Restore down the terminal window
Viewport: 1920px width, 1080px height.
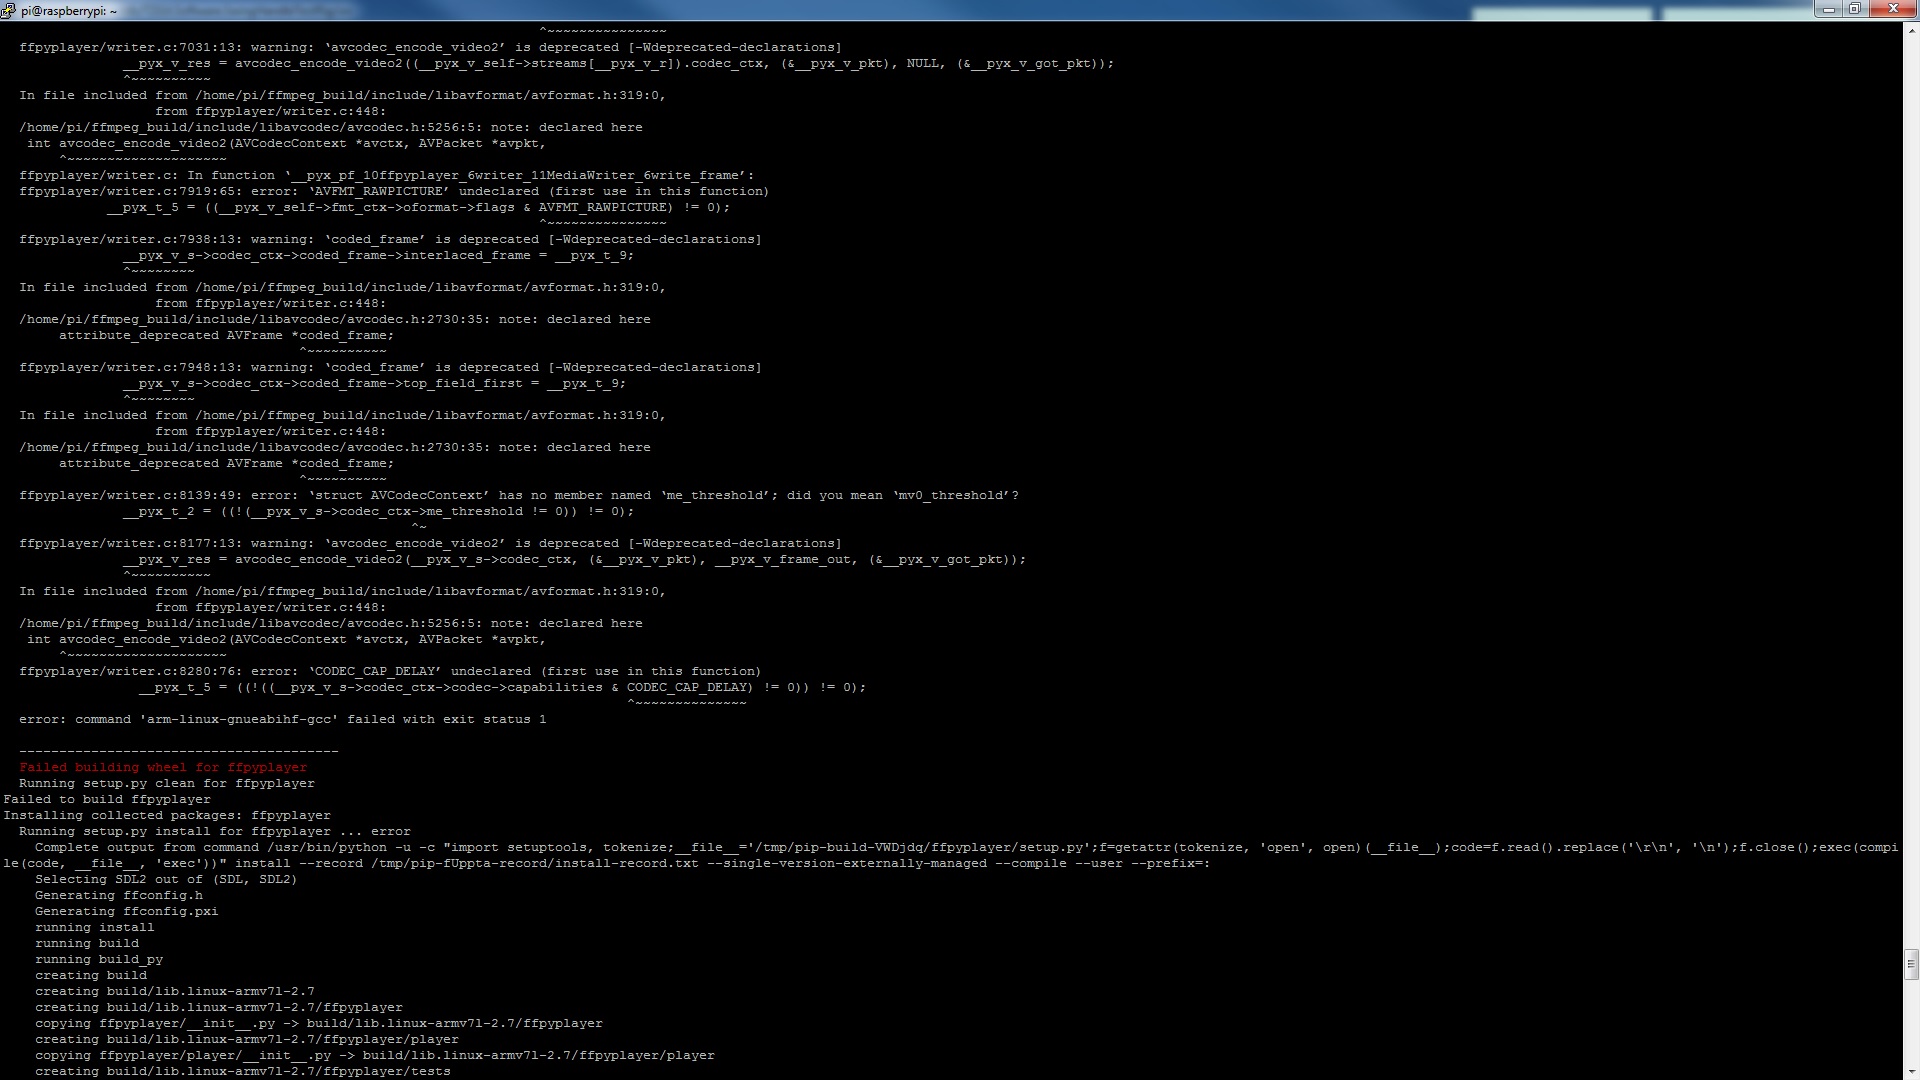(x=1854, y=9)
